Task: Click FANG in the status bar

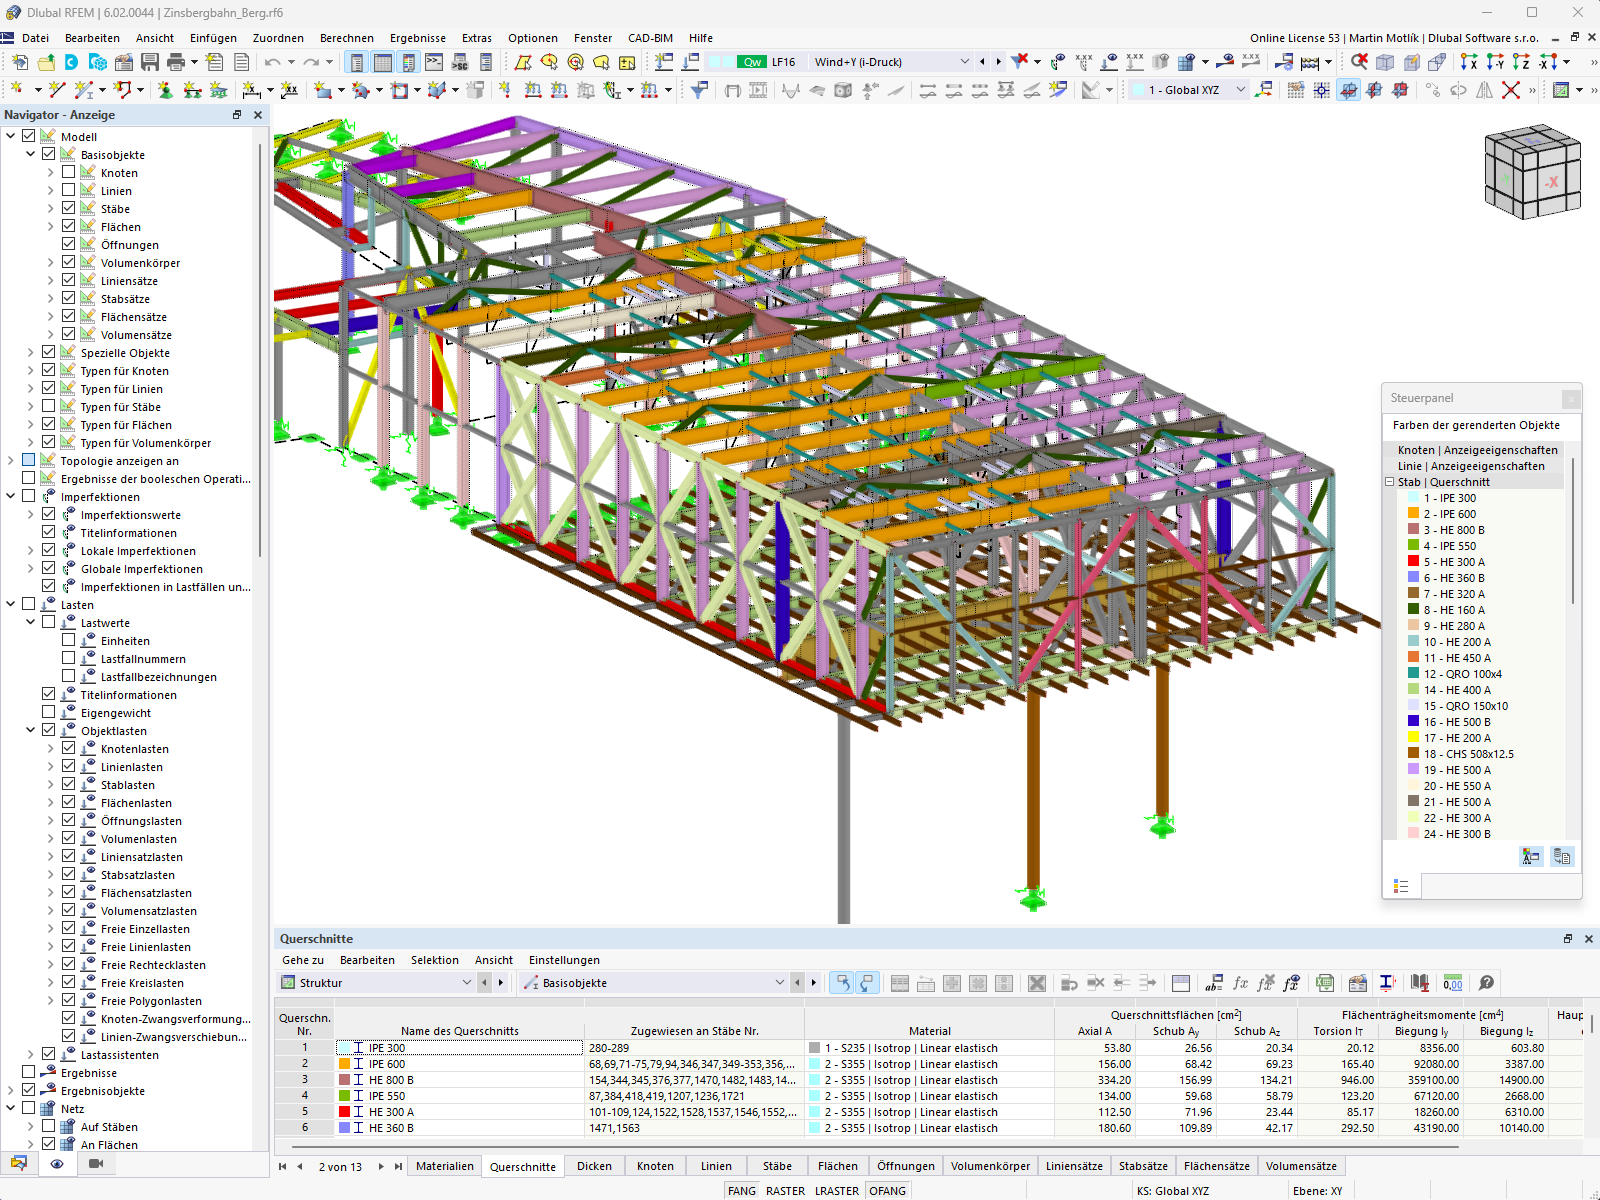Action: click(x=741, y=1190)
